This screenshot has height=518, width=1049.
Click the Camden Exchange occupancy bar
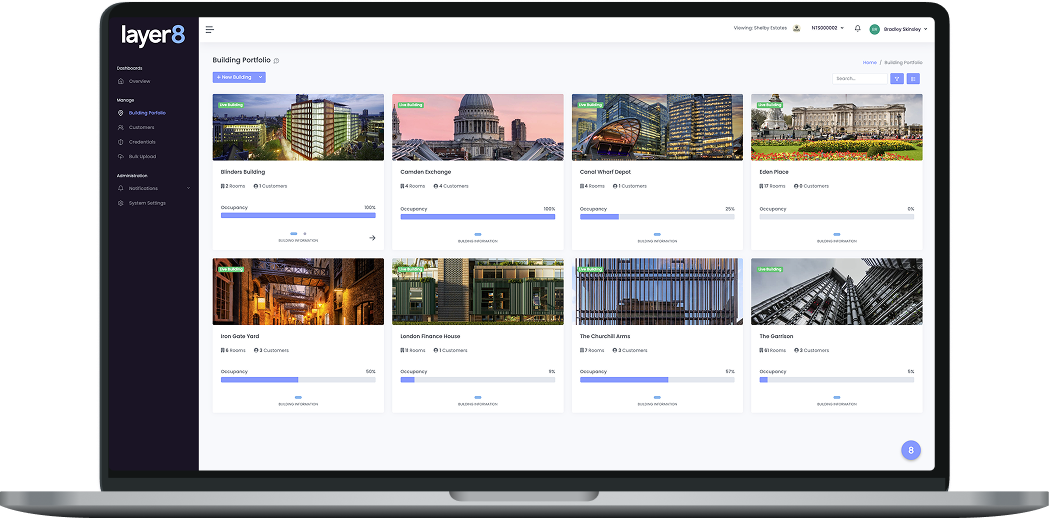477,216
